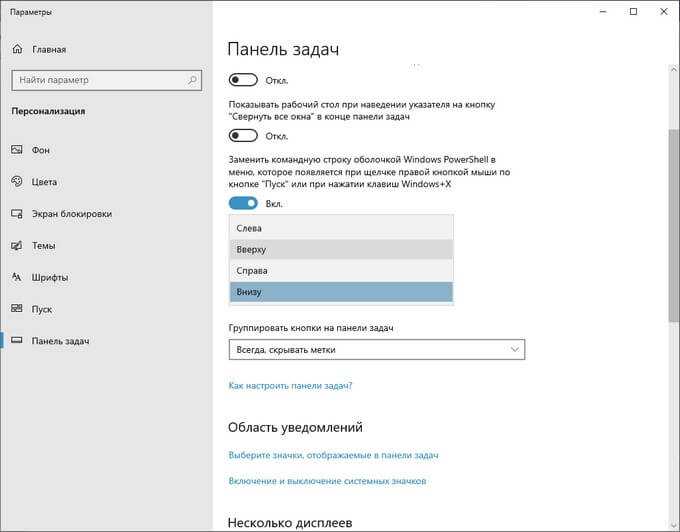Click the vertical scrollbar thumb
The width and height of the screenshot is (680, 532).
(673, 225)
